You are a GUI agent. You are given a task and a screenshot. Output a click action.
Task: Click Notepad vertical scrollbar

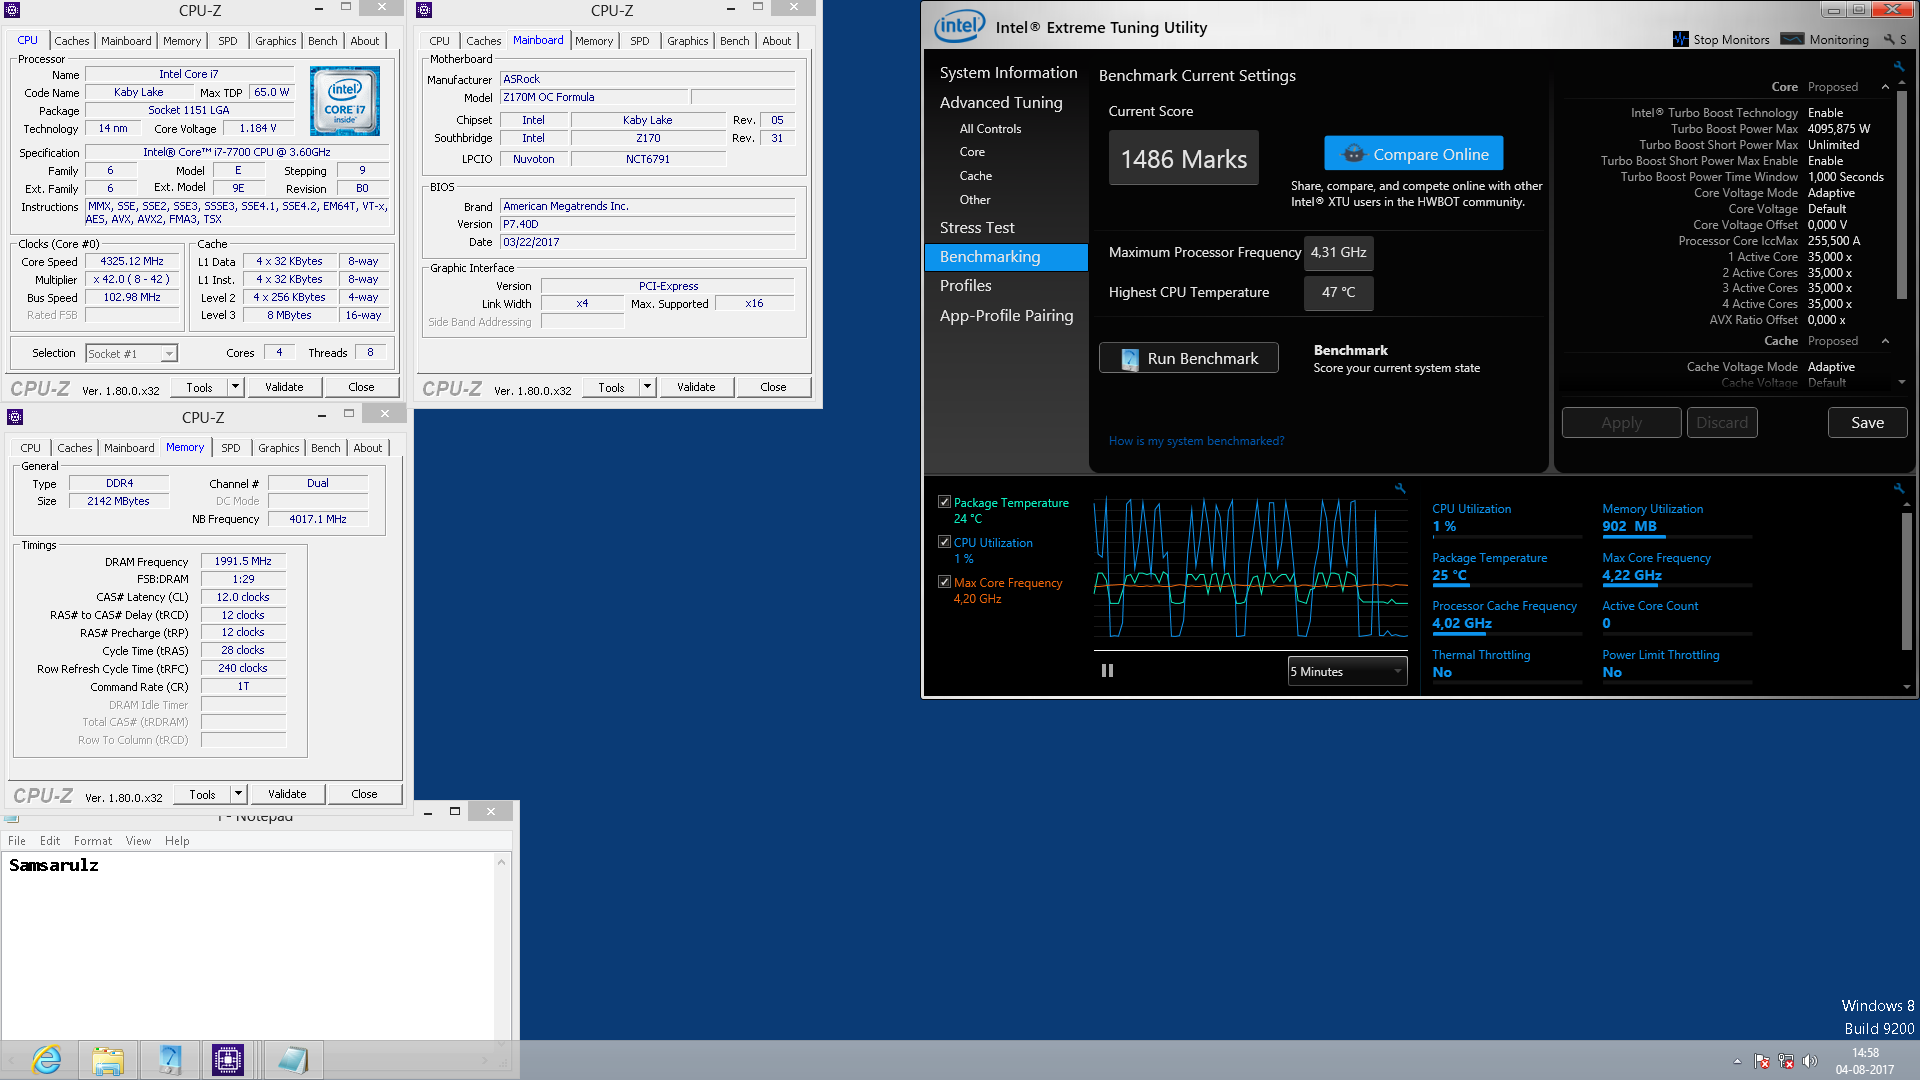501,946
